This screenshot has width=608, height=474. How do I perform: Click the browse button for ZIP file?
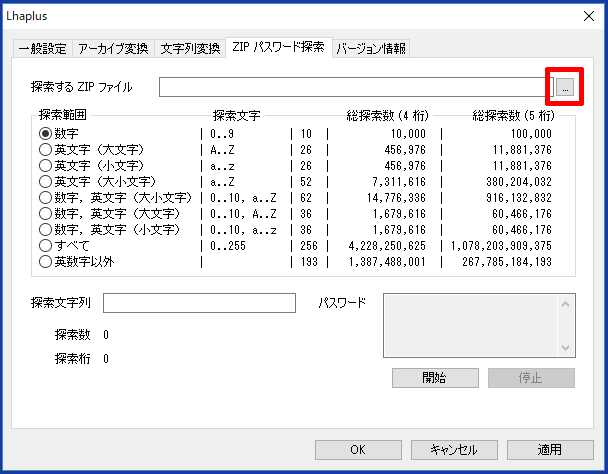(x=565, y=87)
